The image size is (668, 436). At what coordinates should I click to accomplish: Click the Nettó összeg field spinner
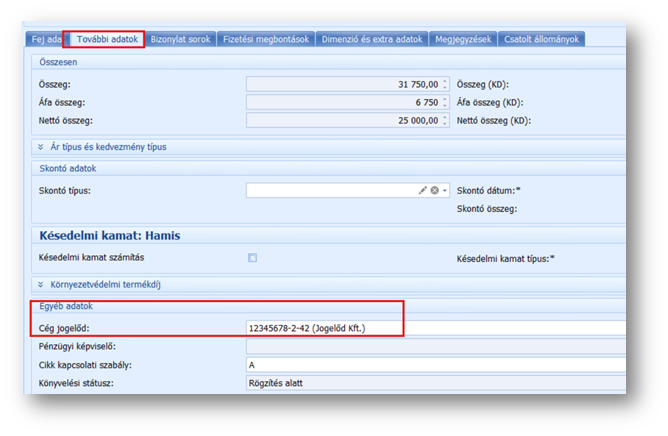(x=445, y=120)
